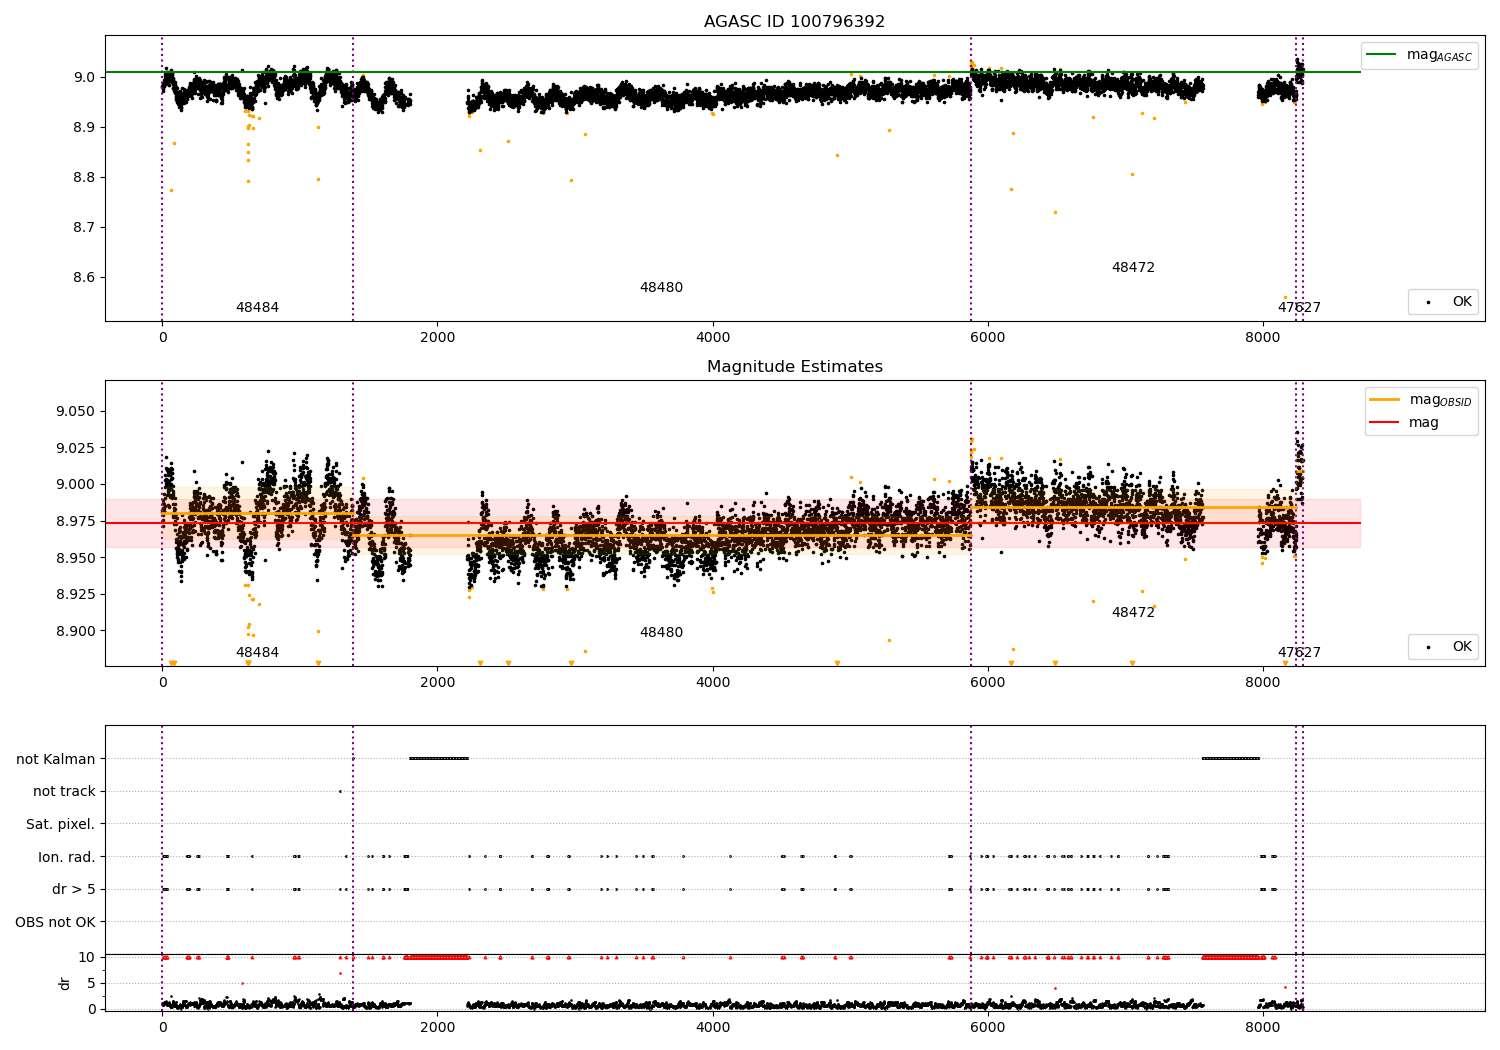Click the 'Sat. pixel.' row label
The height and width of the screenshot is (1050, 1500).
click(x=61, y=824)
